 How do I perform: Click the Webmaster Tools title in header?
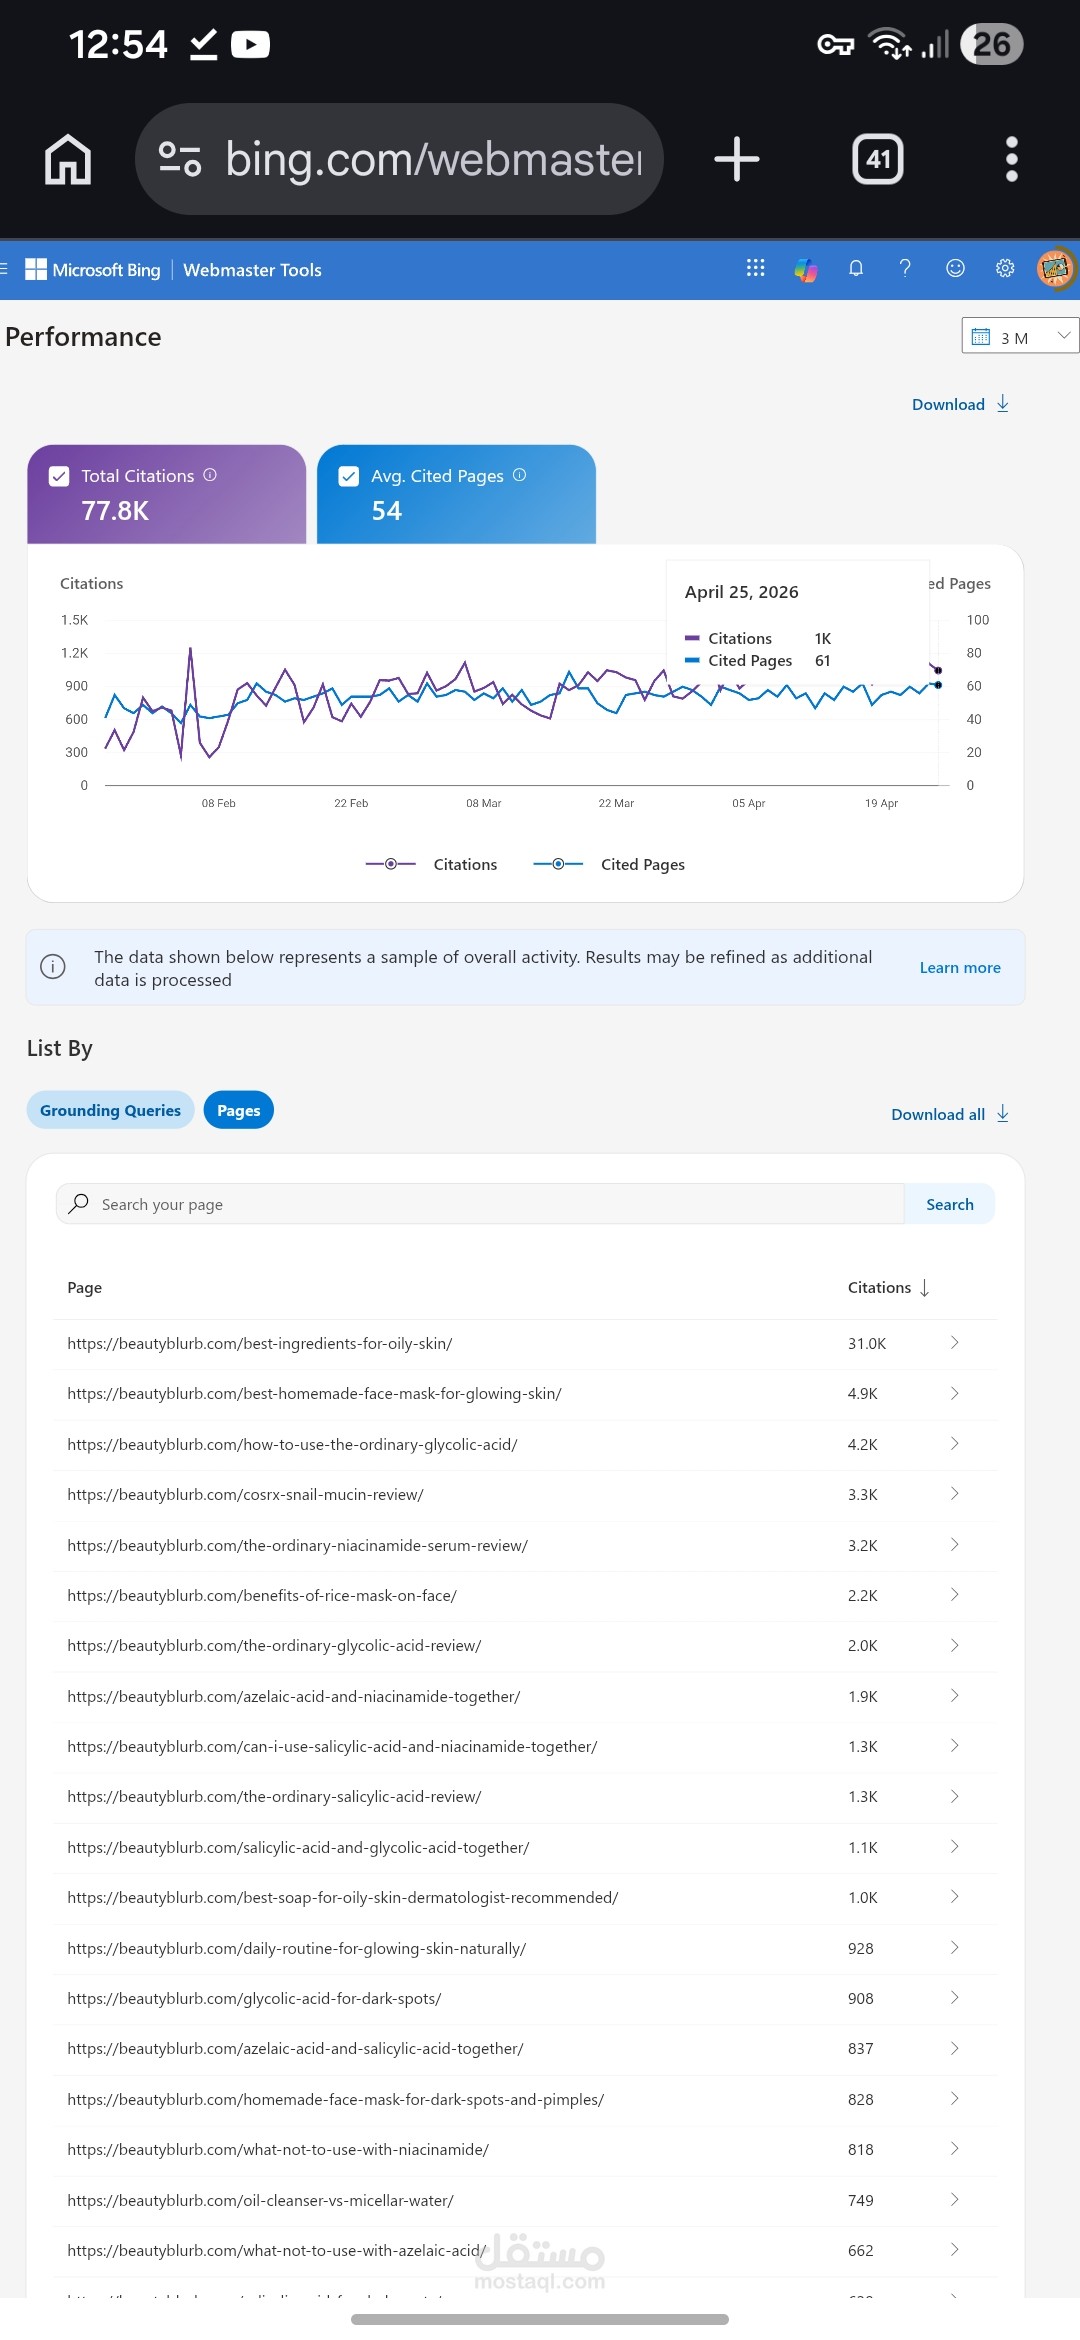[252, 270]
